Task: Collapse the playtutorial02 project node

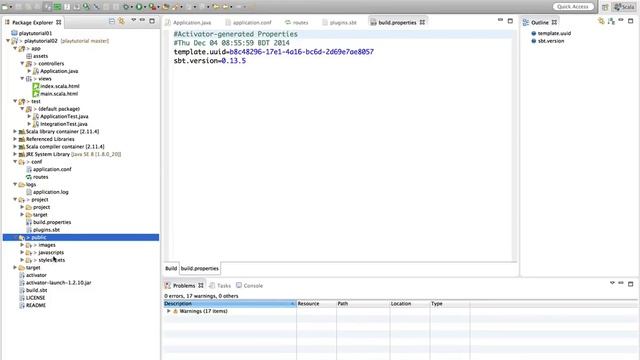Action: pos(8,41)
